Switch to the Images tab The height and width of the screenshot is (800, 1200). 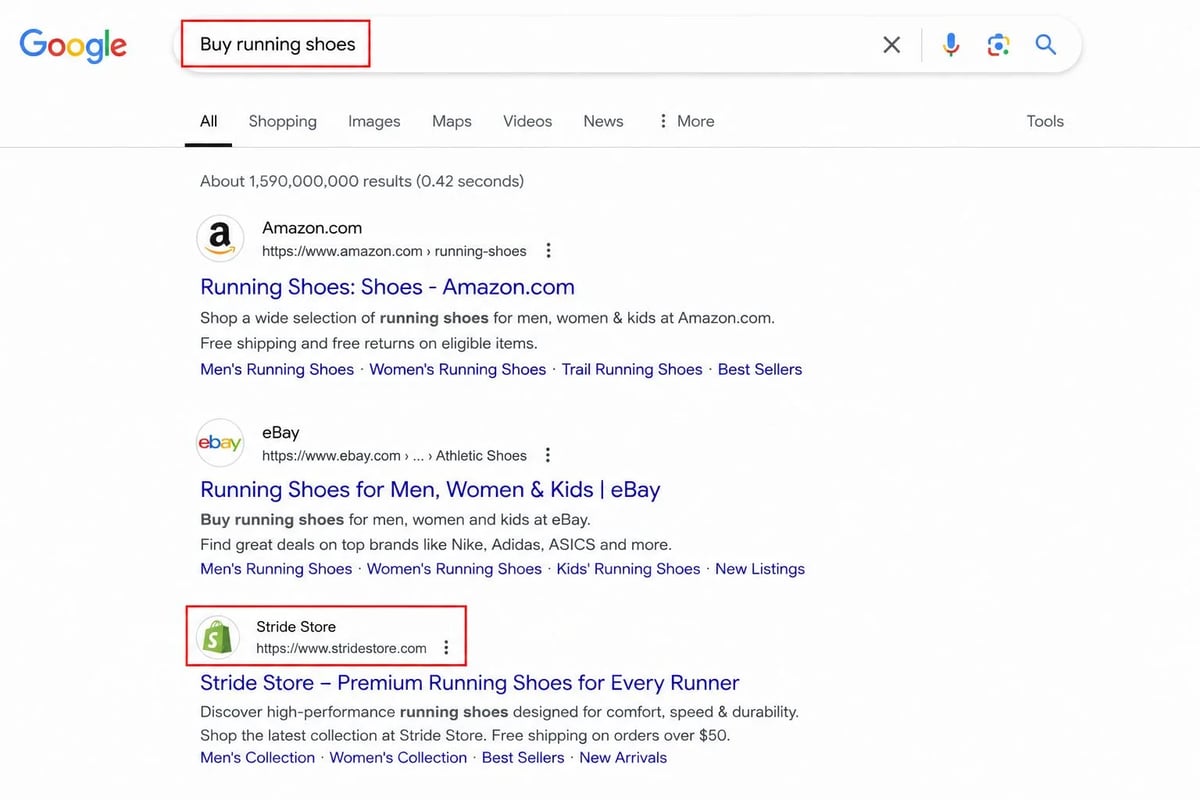[x=374, y=121]
